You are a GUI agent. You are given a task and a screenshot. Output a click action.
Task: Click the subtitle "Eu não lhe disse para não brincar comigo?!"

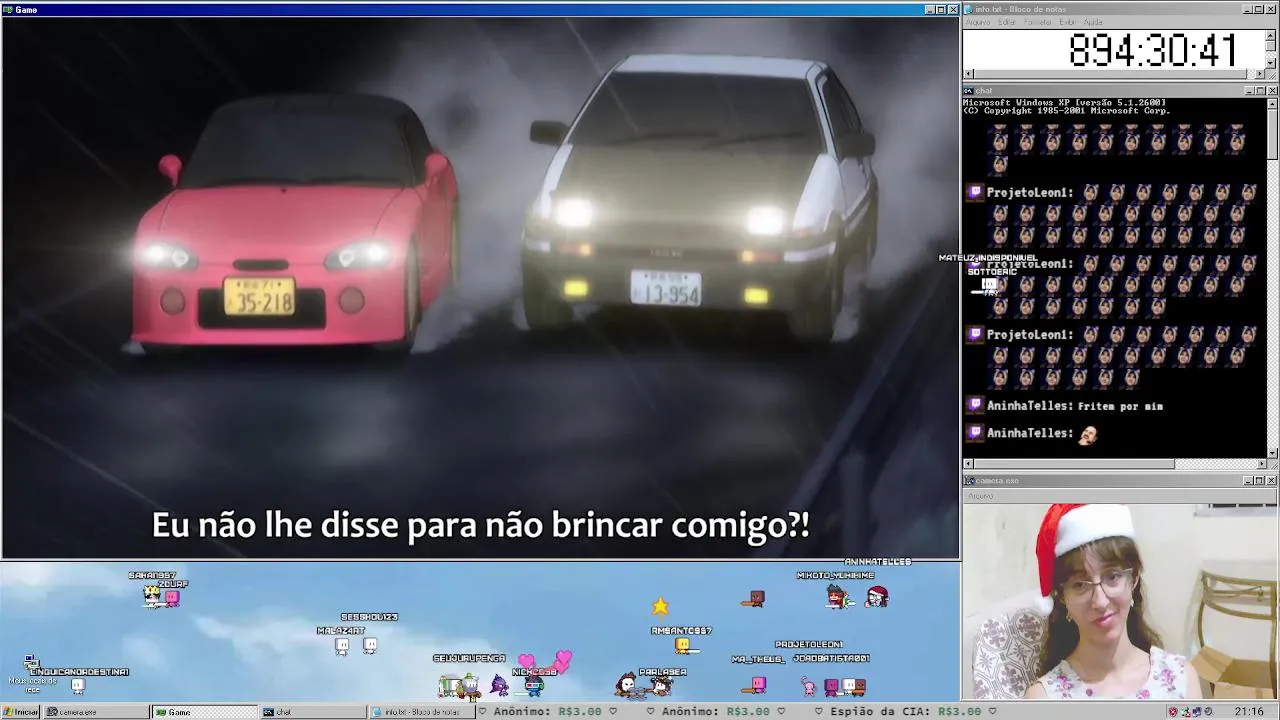480,525
